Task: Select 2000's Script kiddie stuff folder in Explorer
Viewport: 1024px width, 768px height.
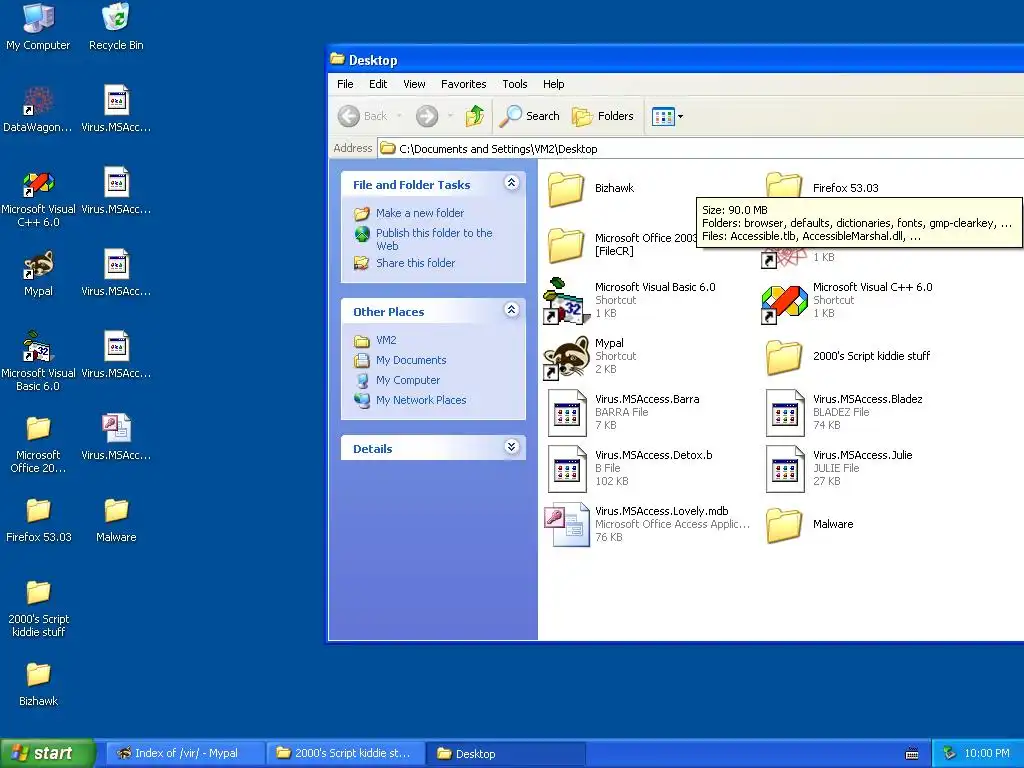Action: click(x=848, y=357)
